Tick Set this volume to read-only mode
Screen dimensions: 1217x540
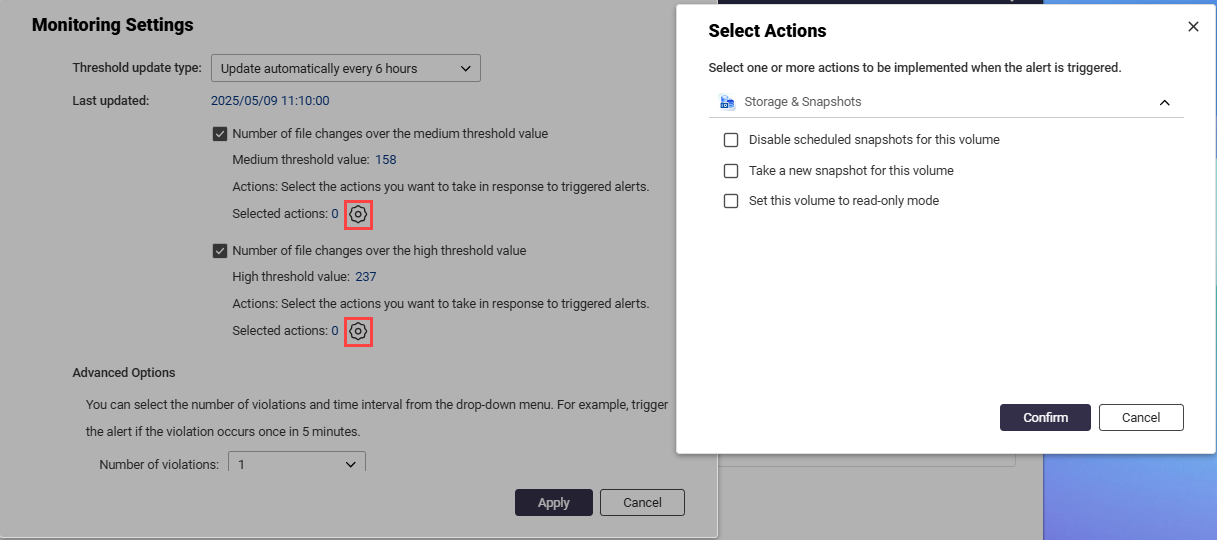pyautogui.click(x=731, y=201)
